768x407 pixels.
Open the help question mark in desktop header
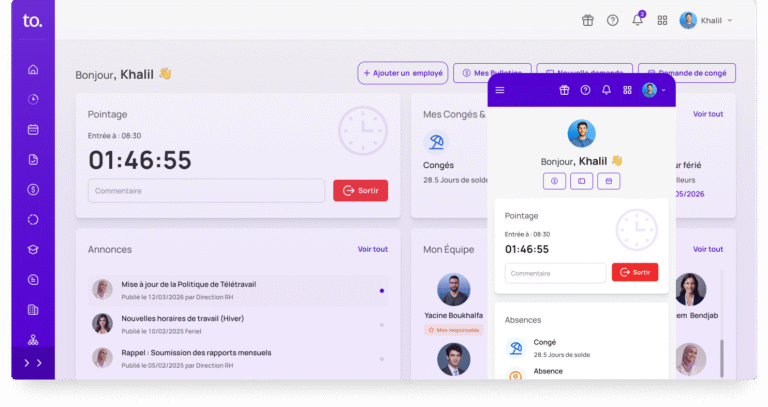click(x=612, y=20)
